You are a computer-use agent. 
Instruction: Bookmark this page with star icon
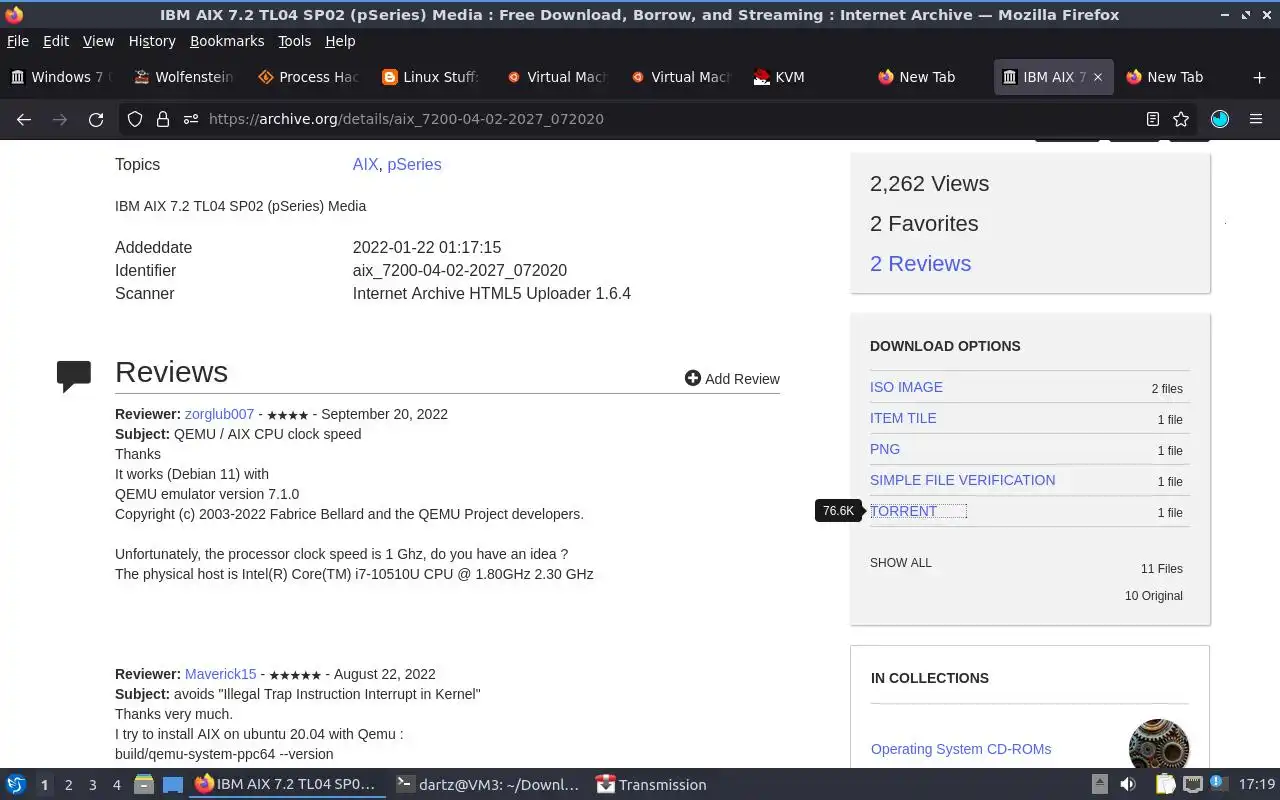1181,119
